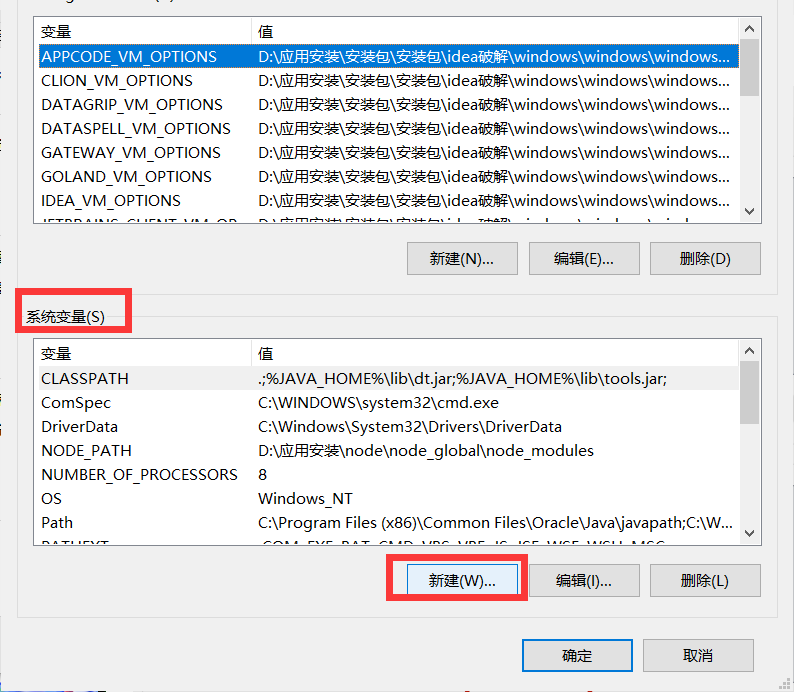Select the CLASSPATH system variable
794x692 pixels.
pyautogui.click(x=388, y=379)
